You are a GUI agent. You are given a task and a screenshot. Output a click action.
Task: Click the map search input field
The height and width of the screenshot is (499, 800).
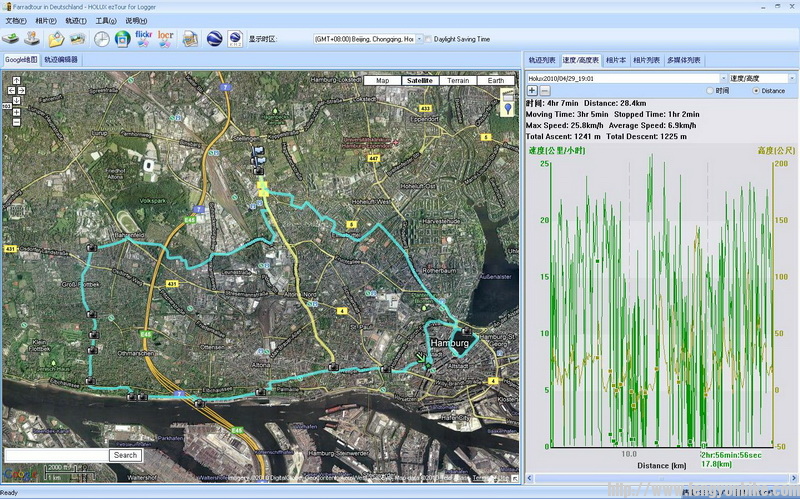click(x=55, y=455)
